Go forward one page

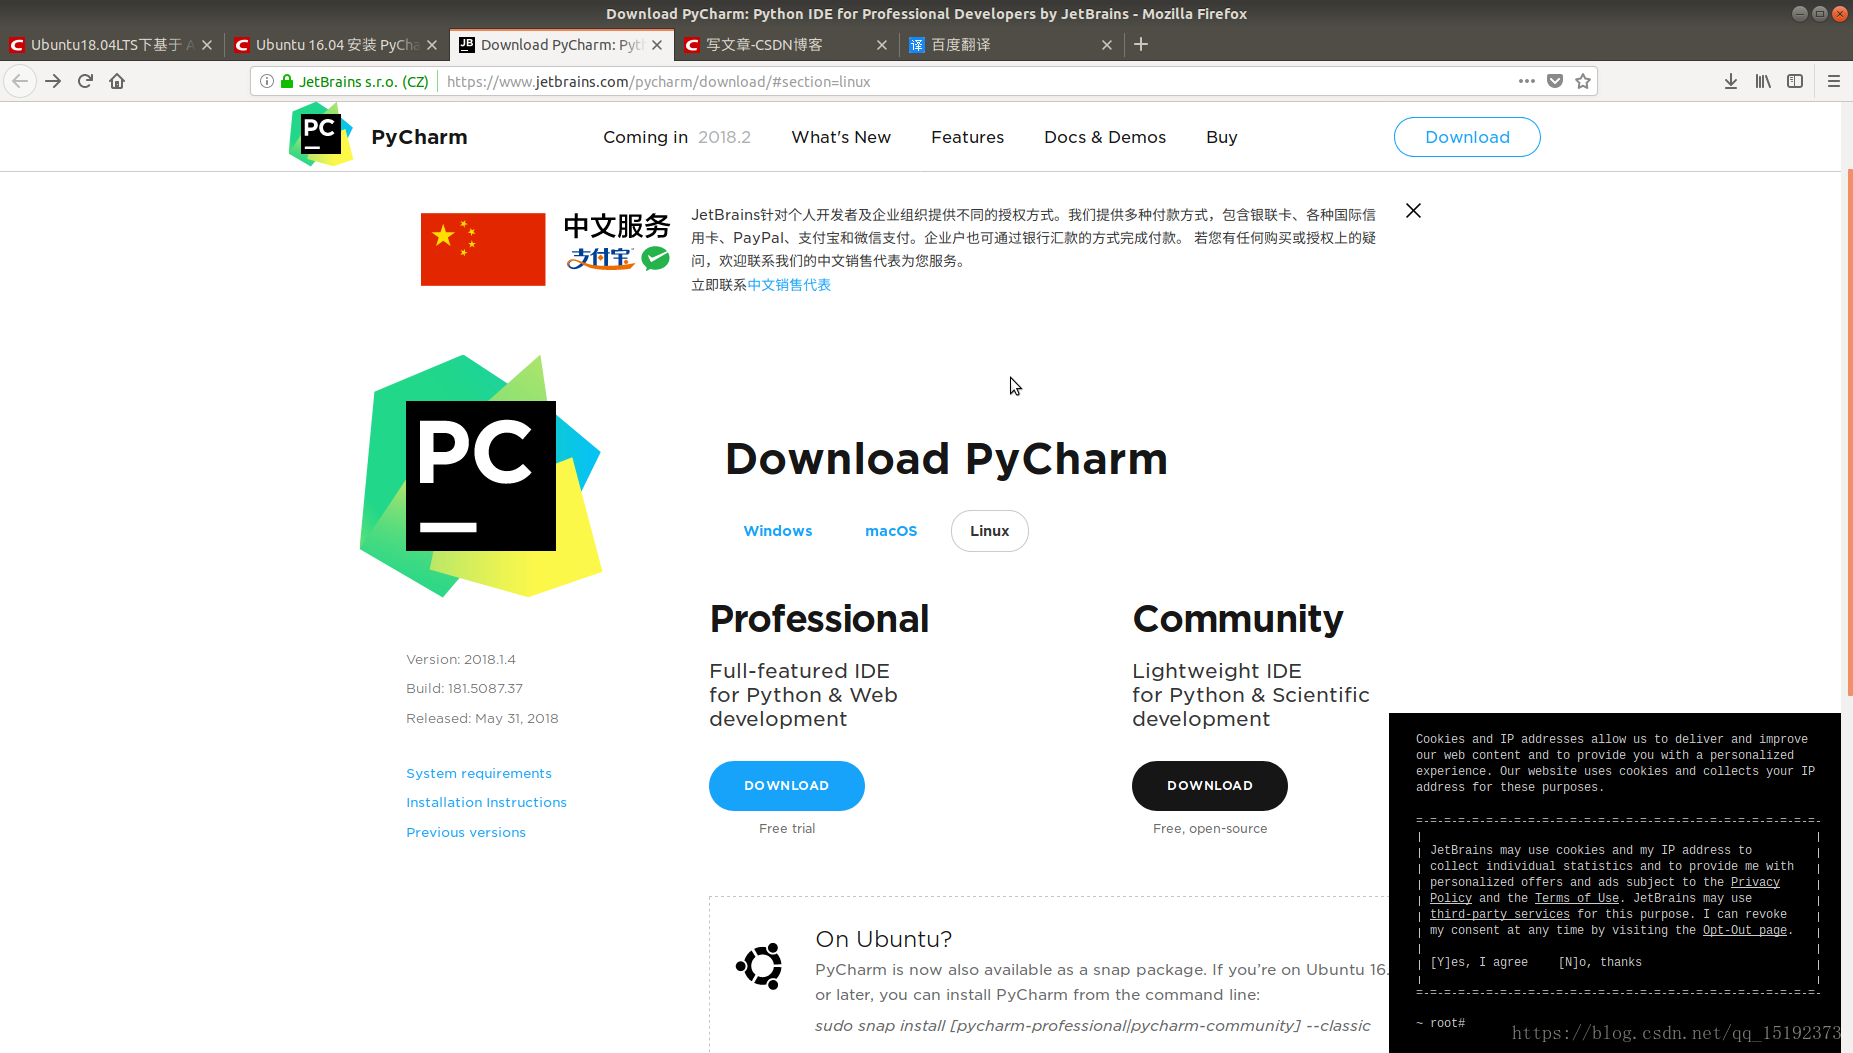click(x=53, y=81)
